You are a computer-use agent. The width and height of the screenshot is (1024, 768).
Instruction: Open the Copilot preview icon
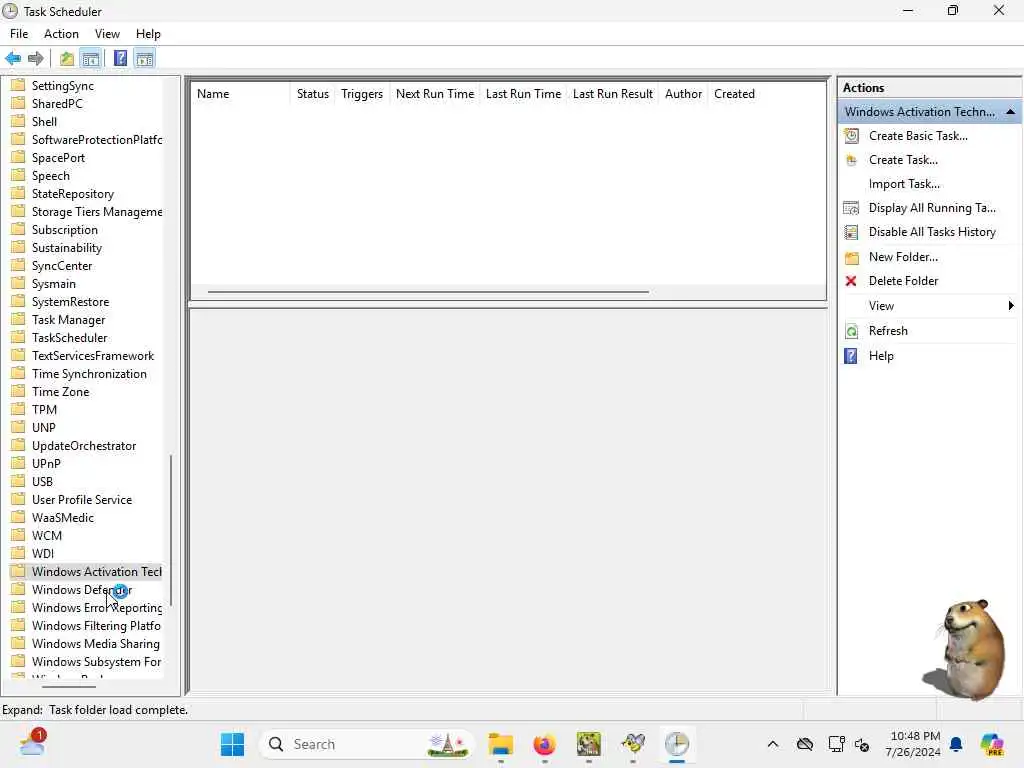992,744
